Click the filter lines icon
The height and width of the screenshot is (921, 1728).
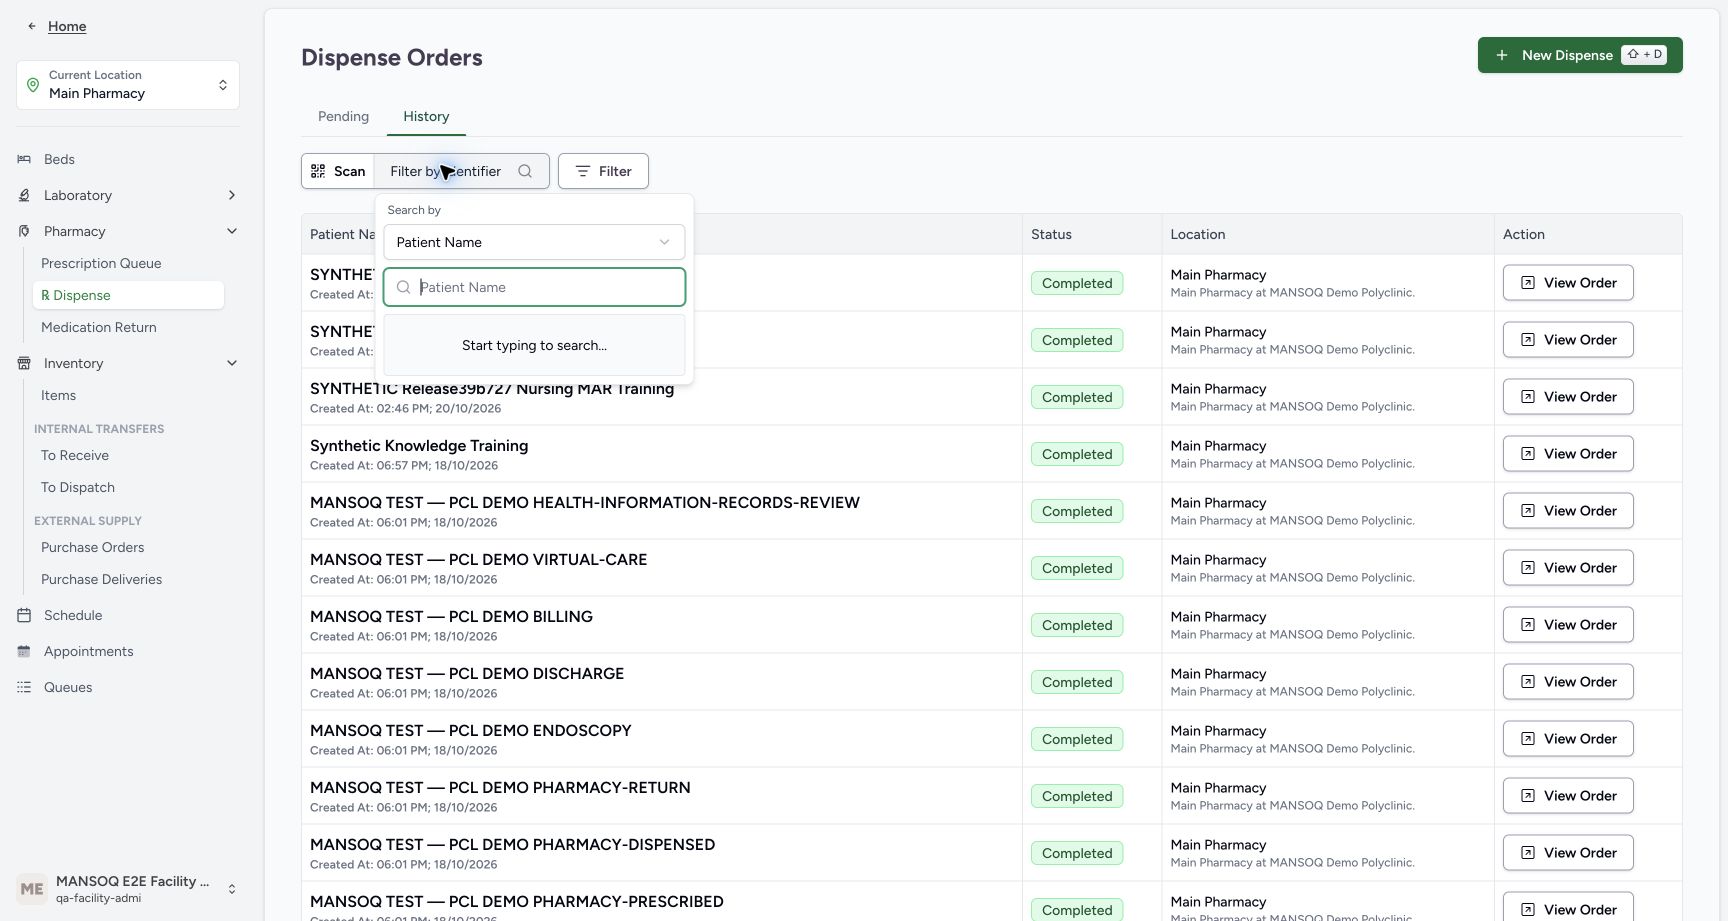tap(583, 171)
